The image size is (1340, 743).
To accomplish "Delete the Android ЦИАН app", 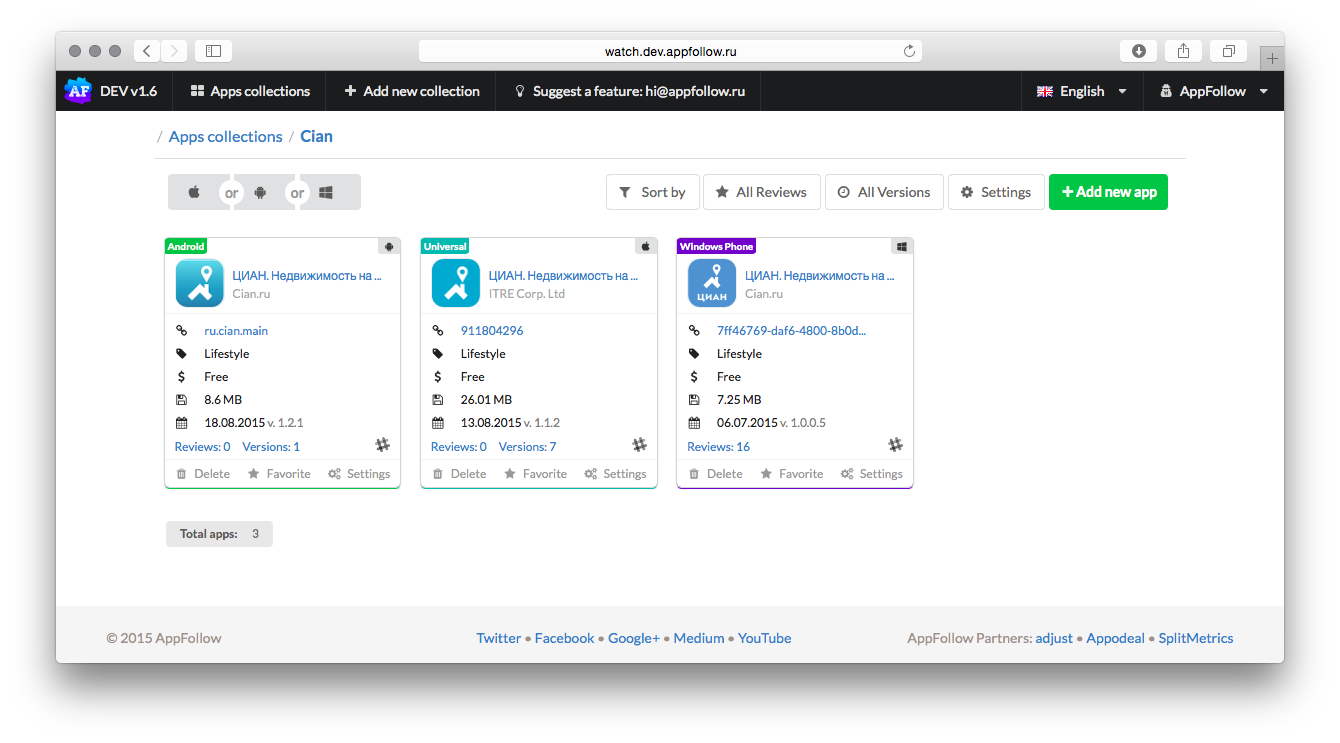I will pos(203,474).
